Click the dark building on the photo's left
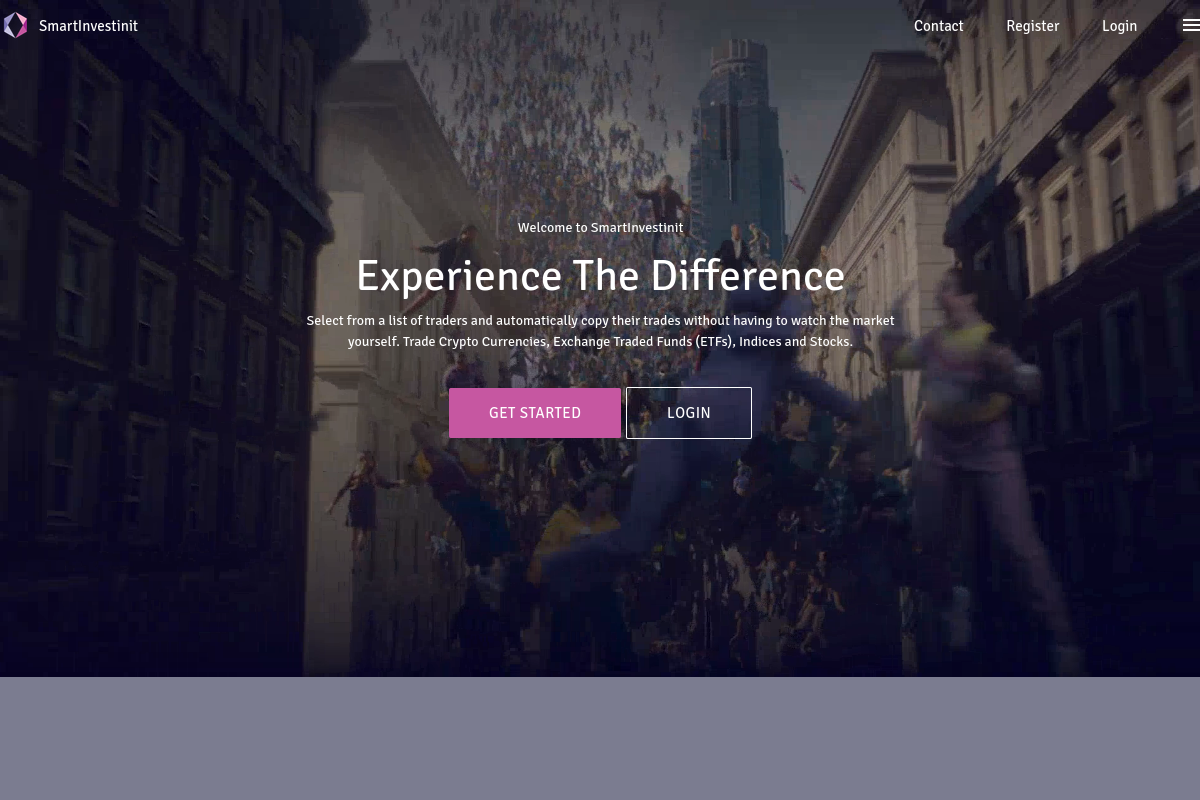1200x800 pixels. click(150, 300)
